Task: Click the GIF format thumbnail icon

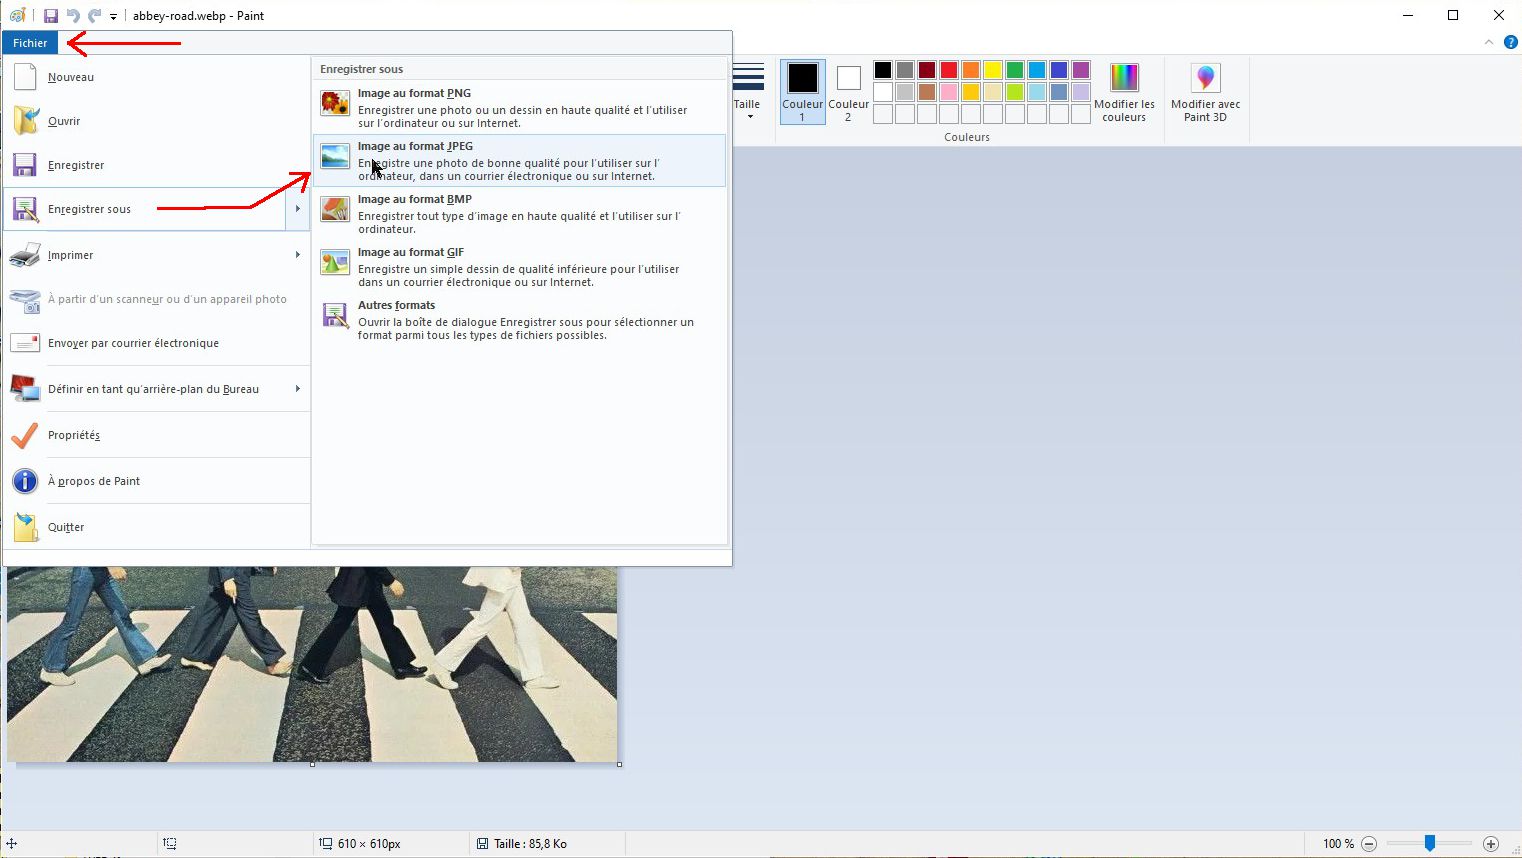Action: point(335,262)
